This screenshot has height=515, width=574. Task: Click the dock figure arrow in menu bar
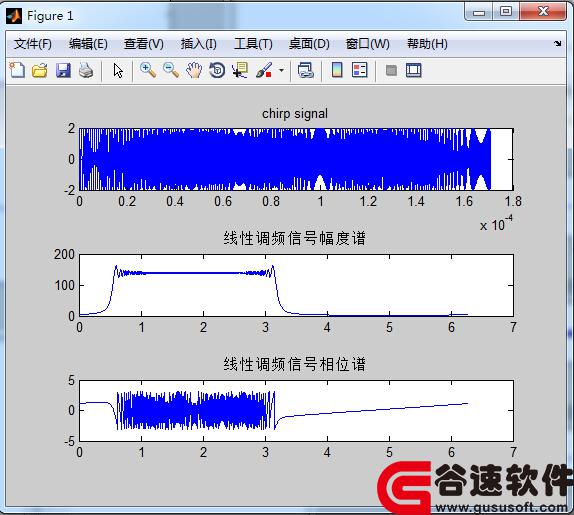pos(557,44)
